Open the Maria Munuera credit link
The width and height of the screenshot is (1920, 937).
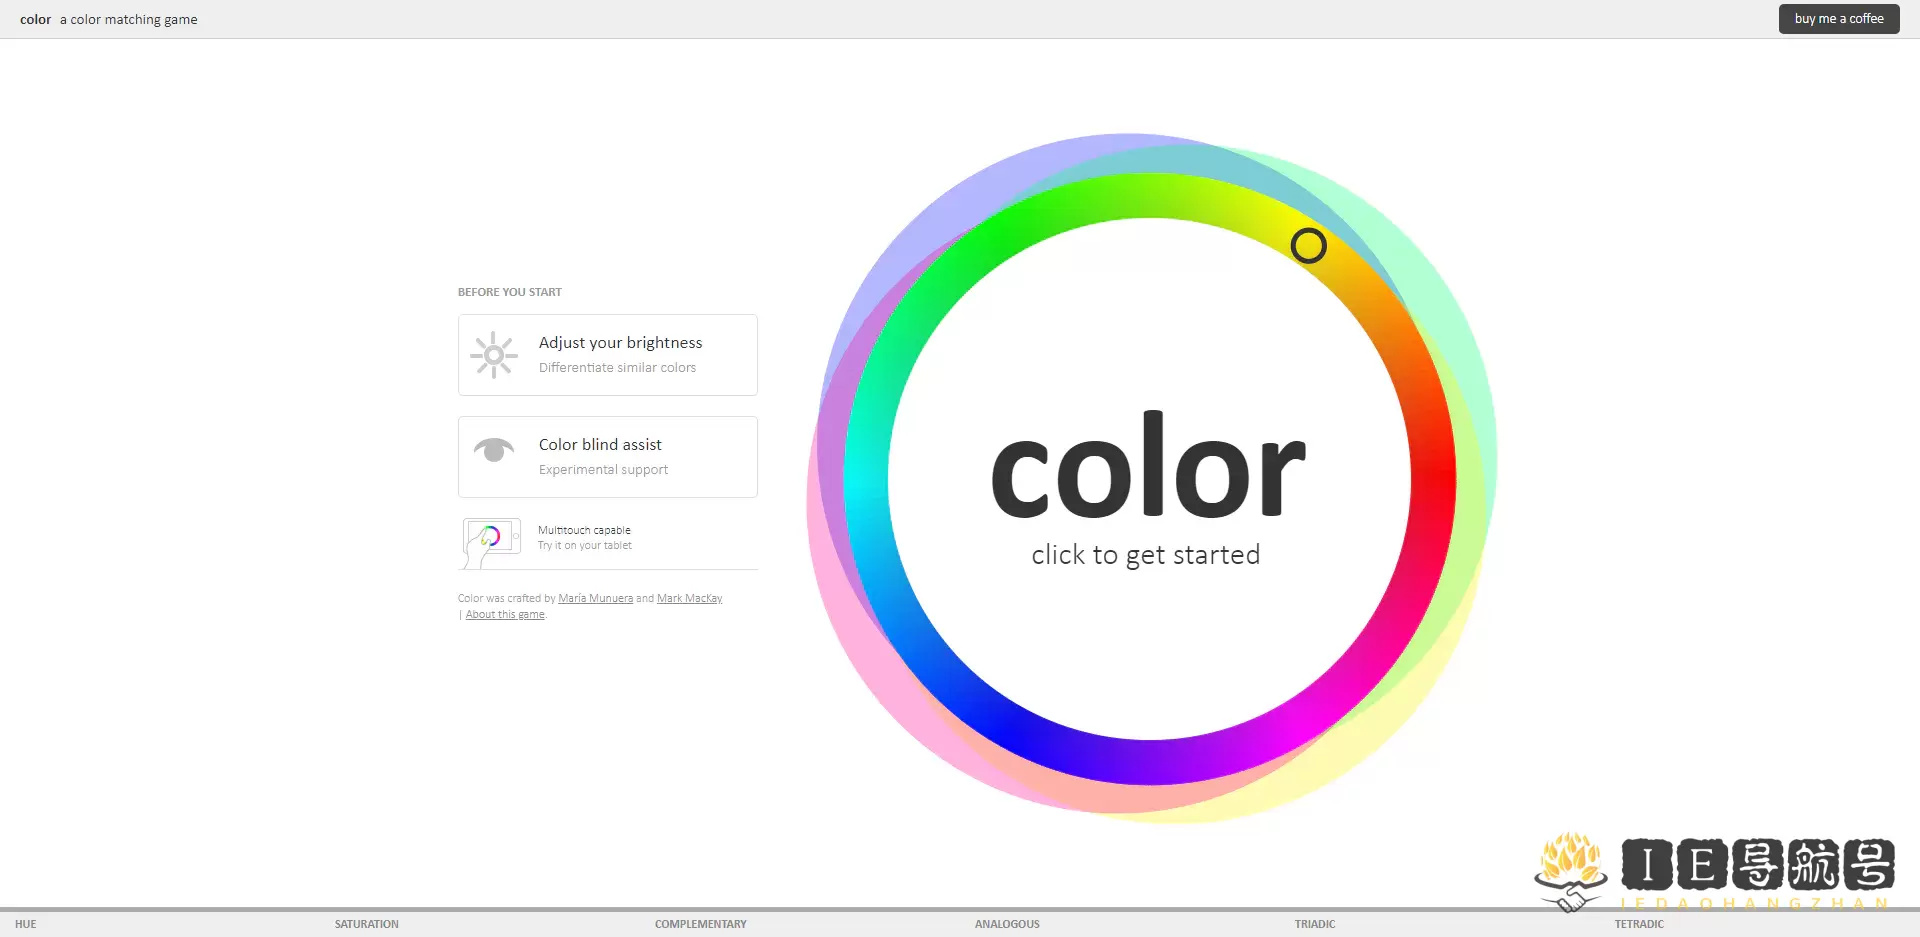pos(596,598)
